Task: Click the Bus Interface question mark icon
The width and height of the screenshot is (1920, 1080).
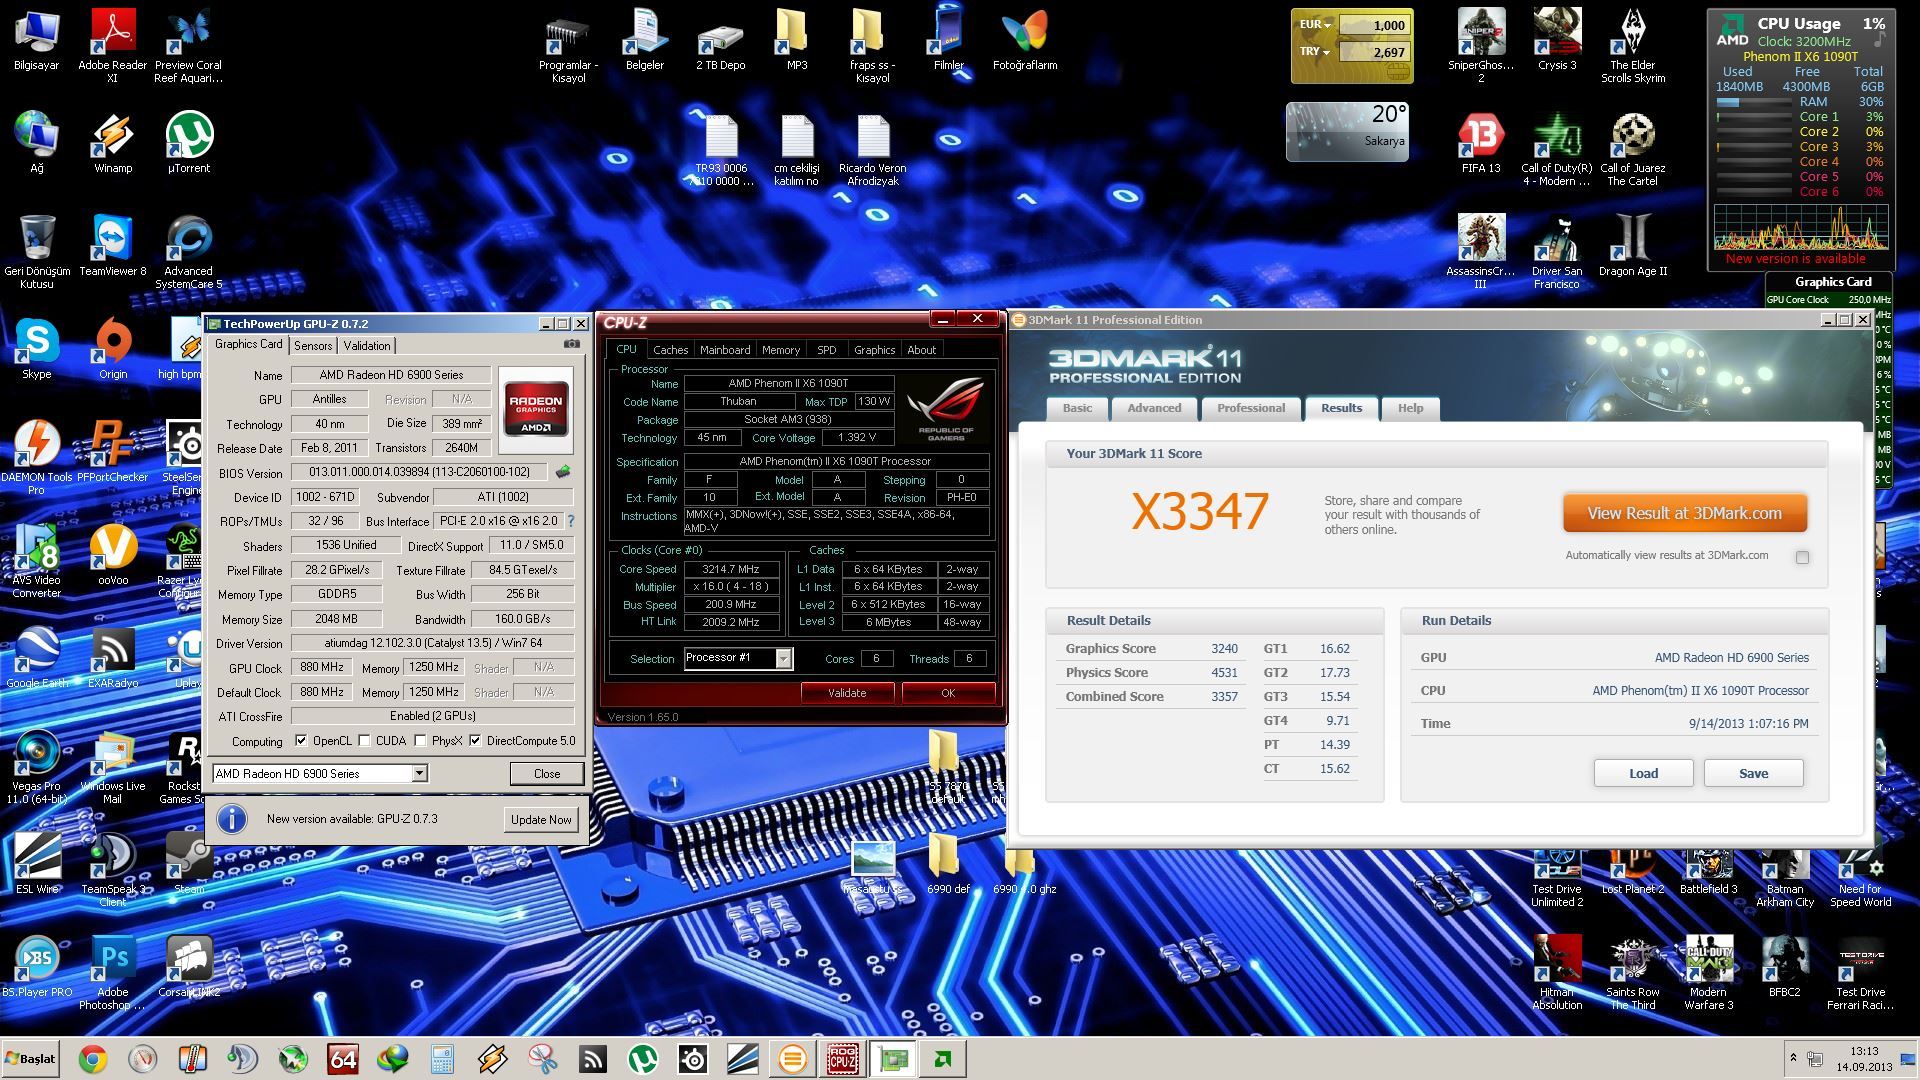Action: pos(571,521)
